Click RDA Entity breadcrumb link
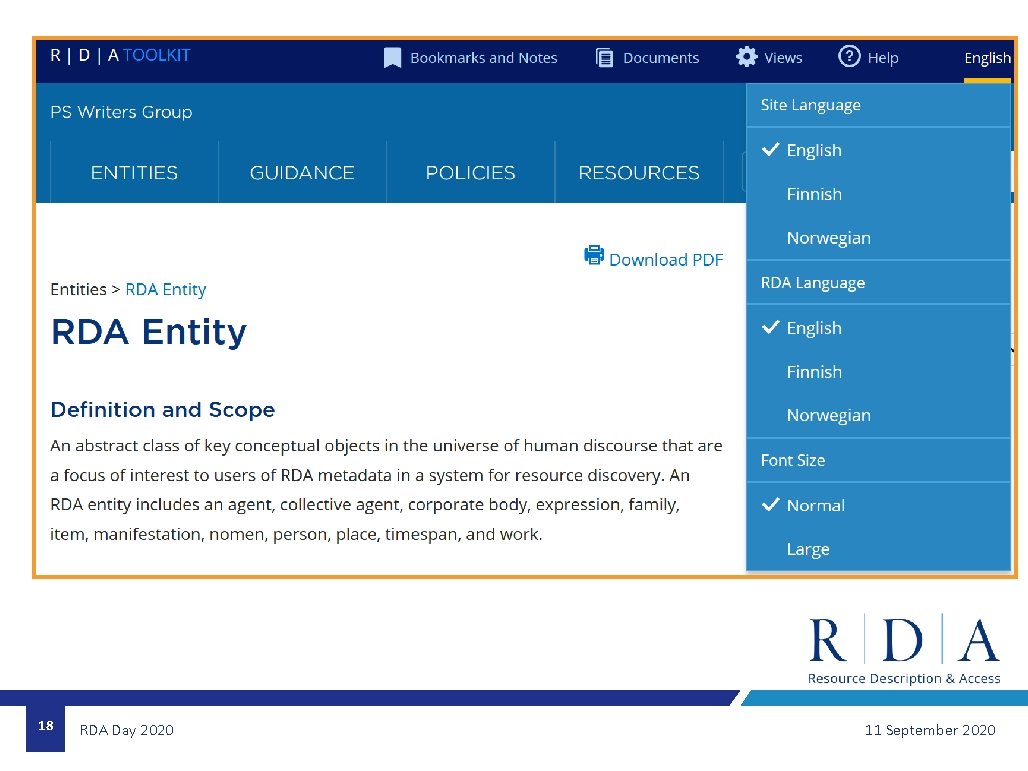 [x=166, y=289]
